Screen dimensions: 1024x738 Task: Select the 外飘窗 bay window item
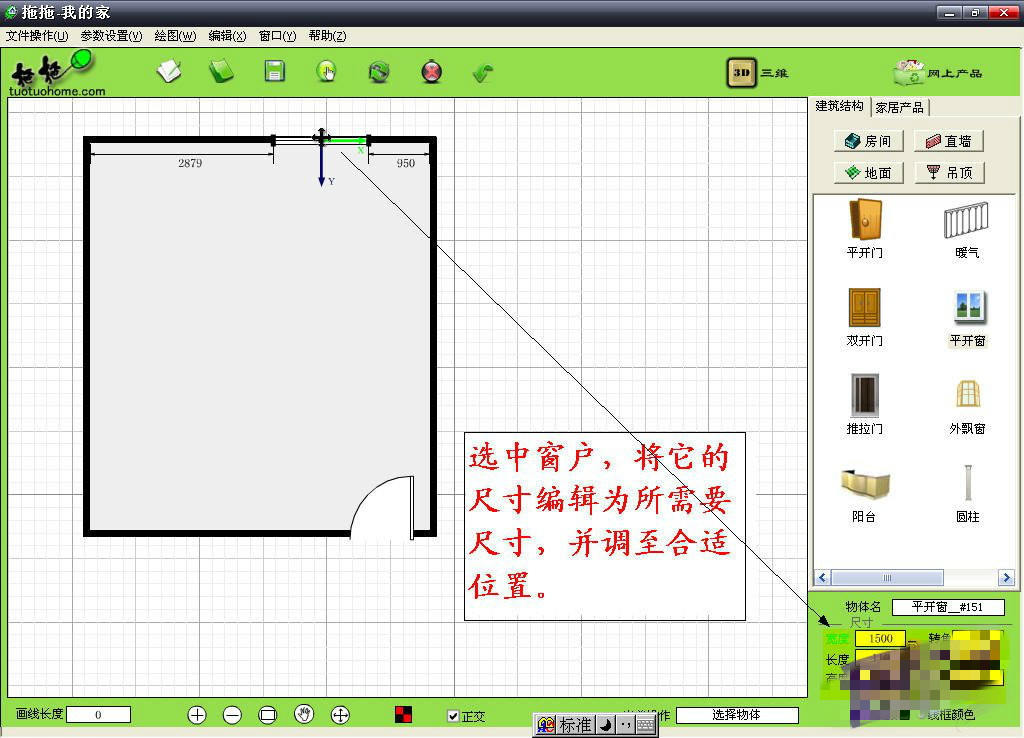point(968,406)
